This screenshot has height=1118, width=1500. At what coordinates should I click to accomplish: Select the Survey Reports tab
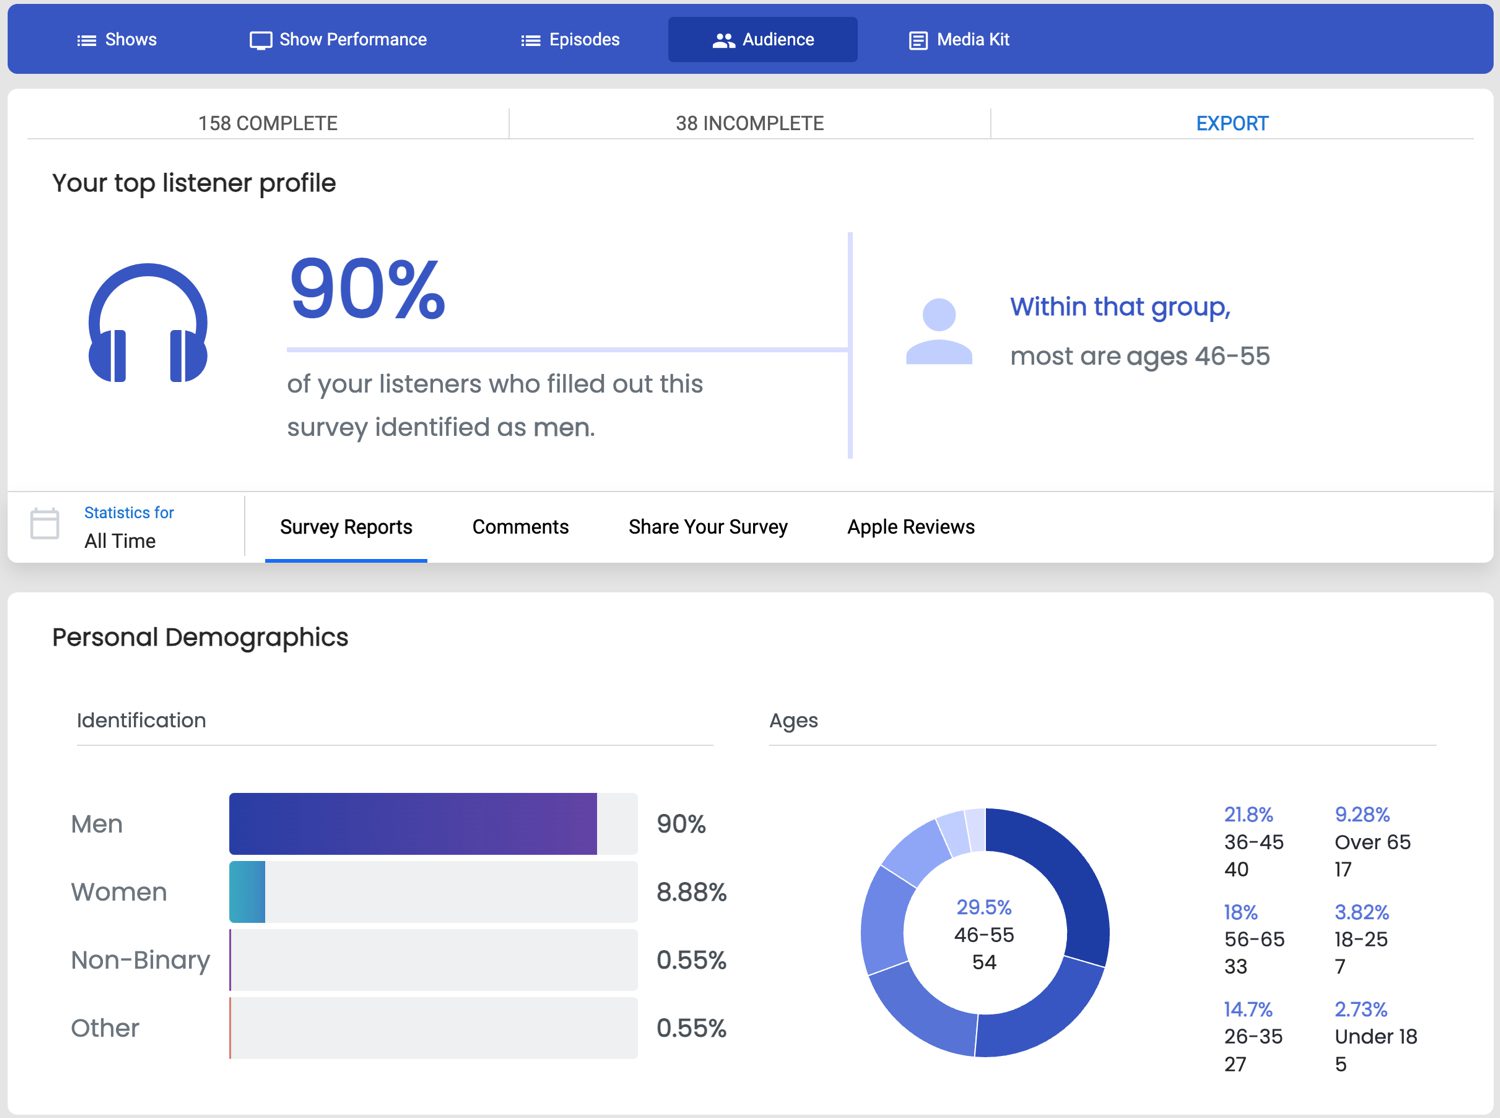point(346,527)
